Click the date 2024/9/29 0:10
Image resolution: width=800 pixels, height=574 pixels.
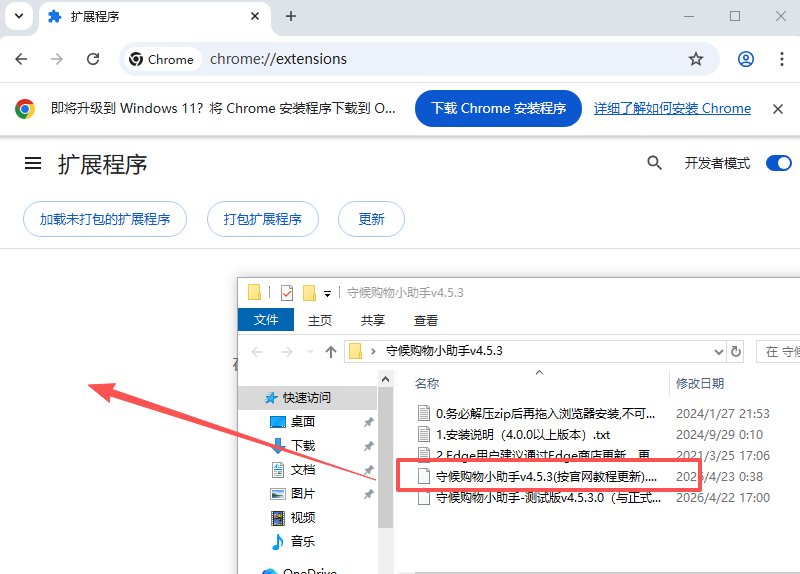pyautogui.click(x=719, y=435)
